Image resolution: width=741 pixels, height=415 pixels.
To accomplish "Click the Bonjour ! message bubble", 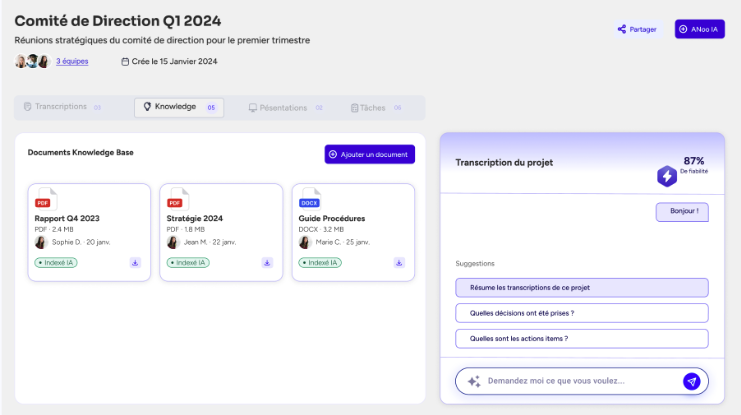I will [682, 212].
